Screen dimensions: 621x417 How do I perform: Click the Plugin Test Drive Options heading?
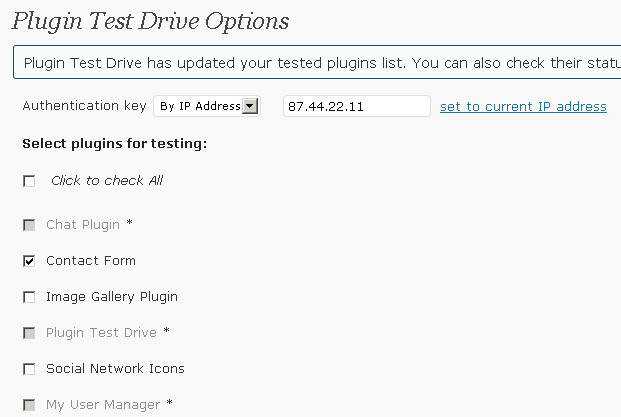pyautogui.click(x=150, y=21)
